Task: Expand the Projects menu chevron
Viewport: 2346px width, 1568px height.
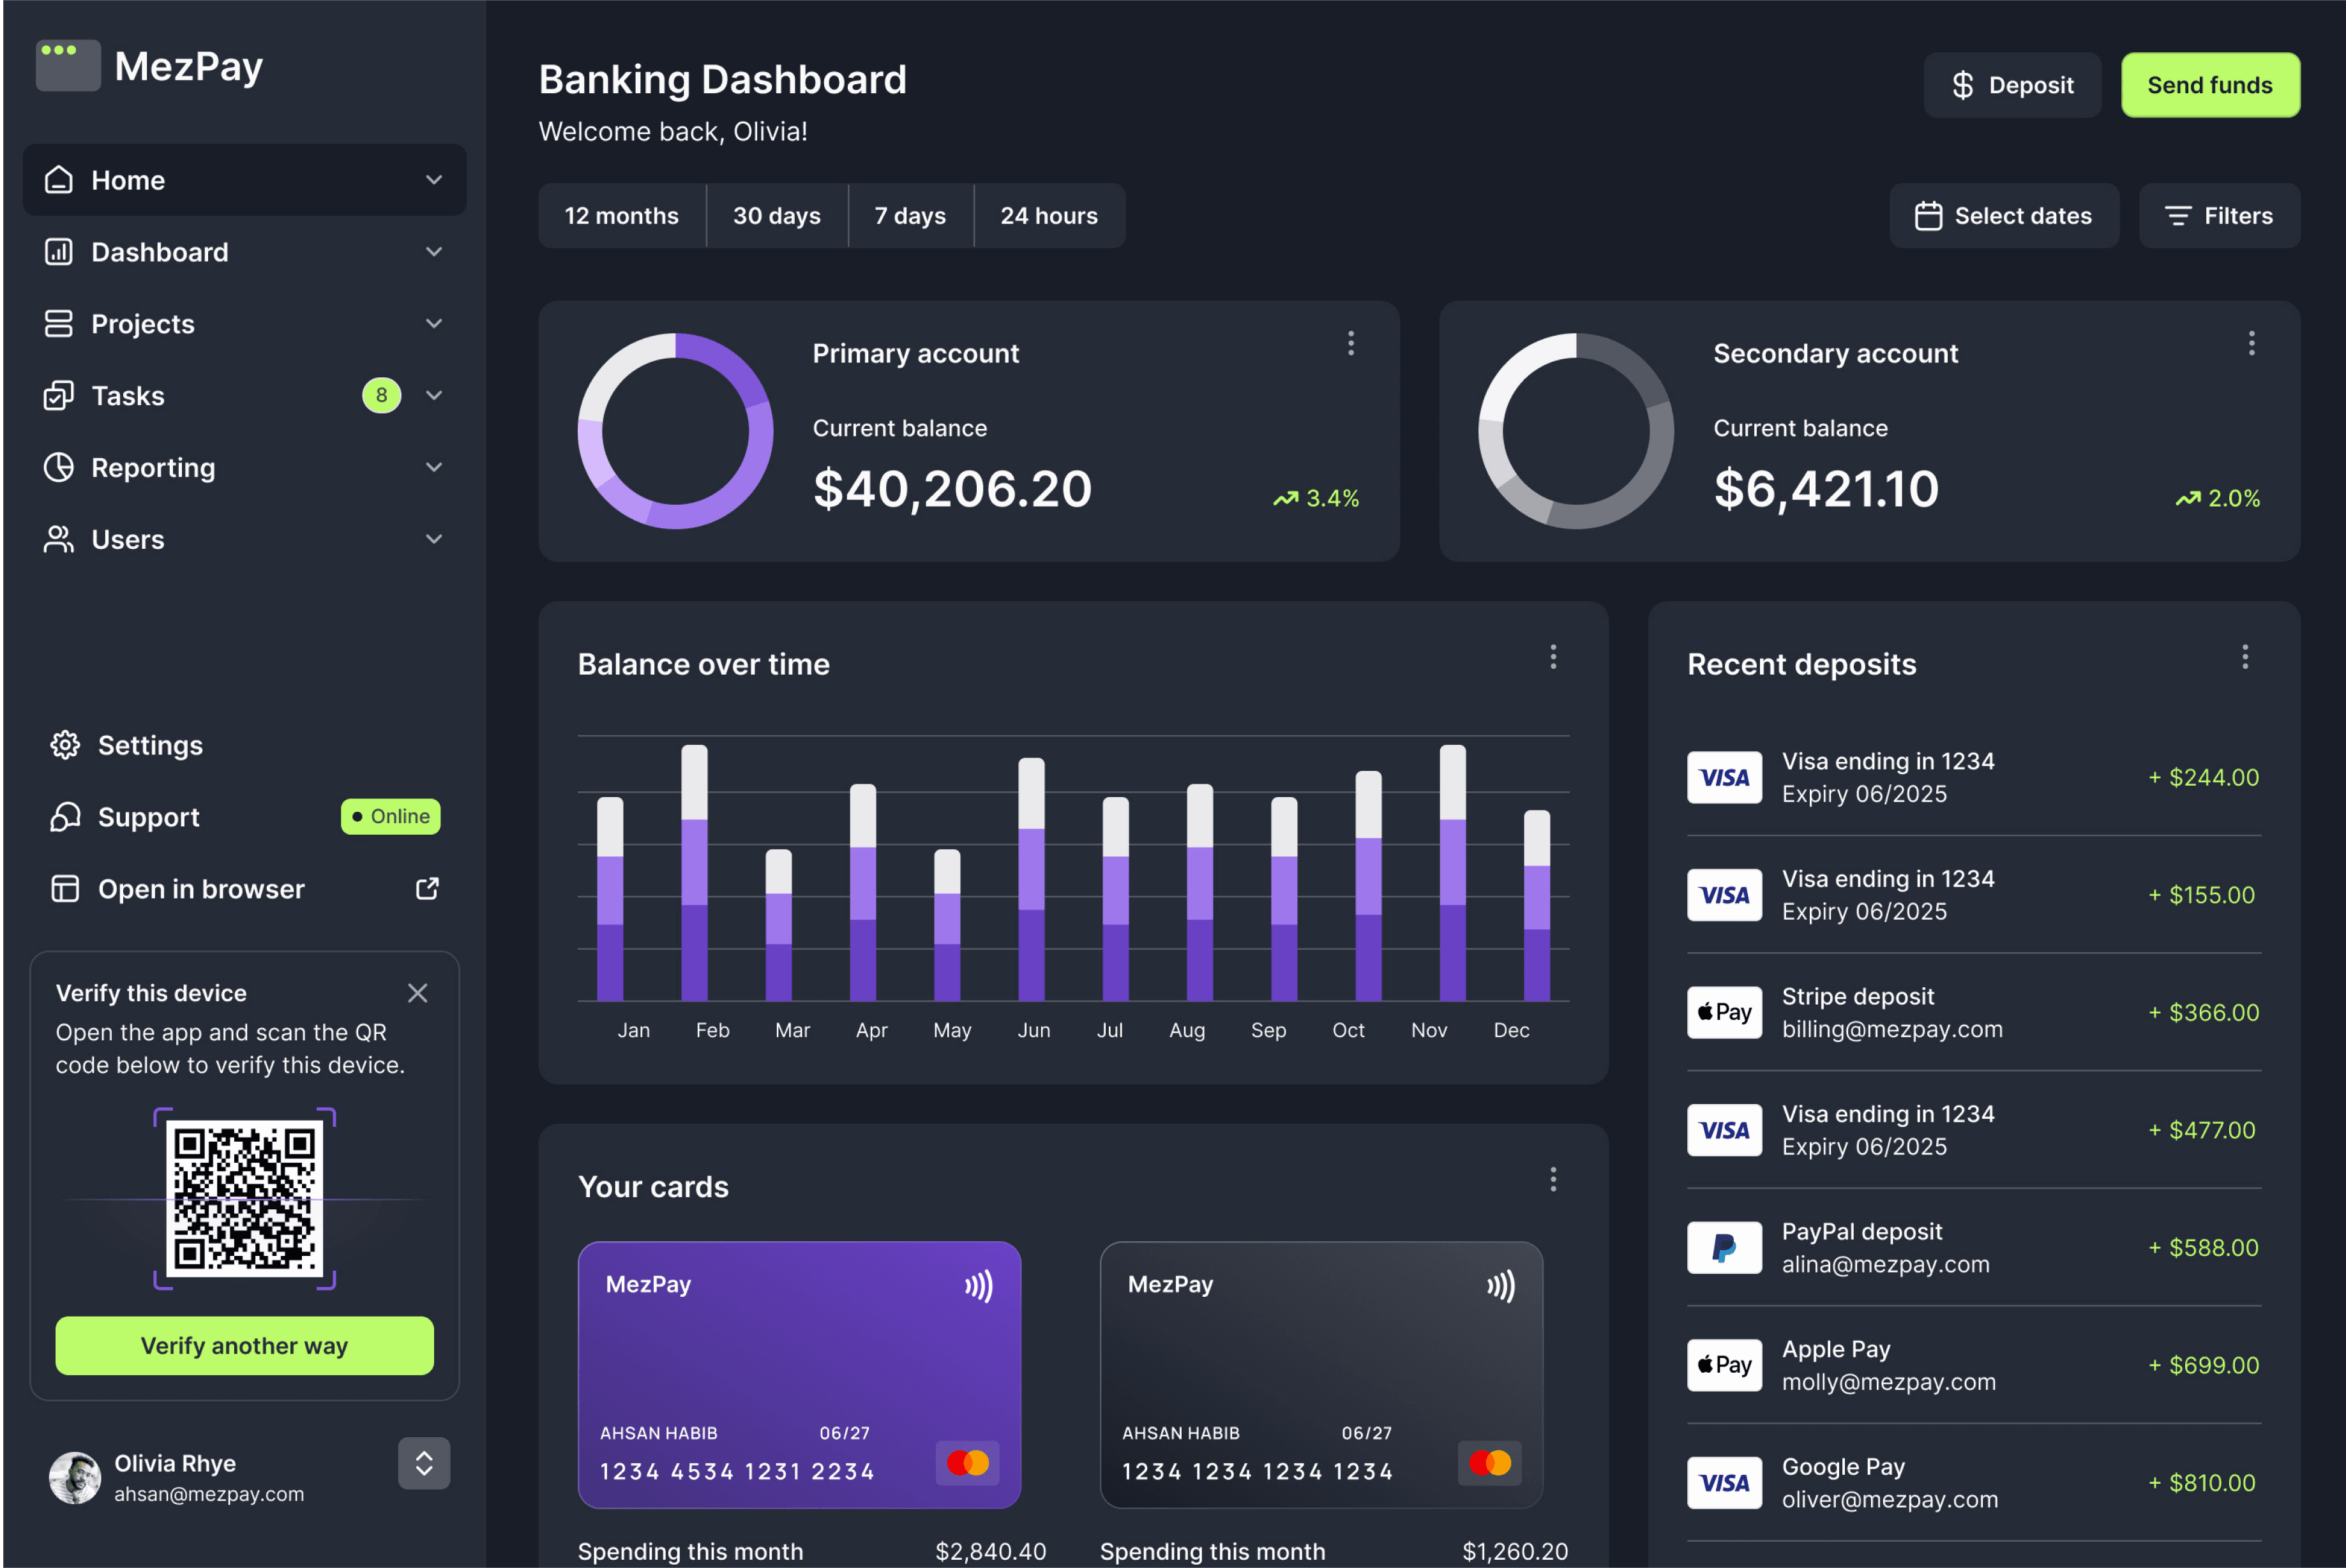Action: click(434, 324)
